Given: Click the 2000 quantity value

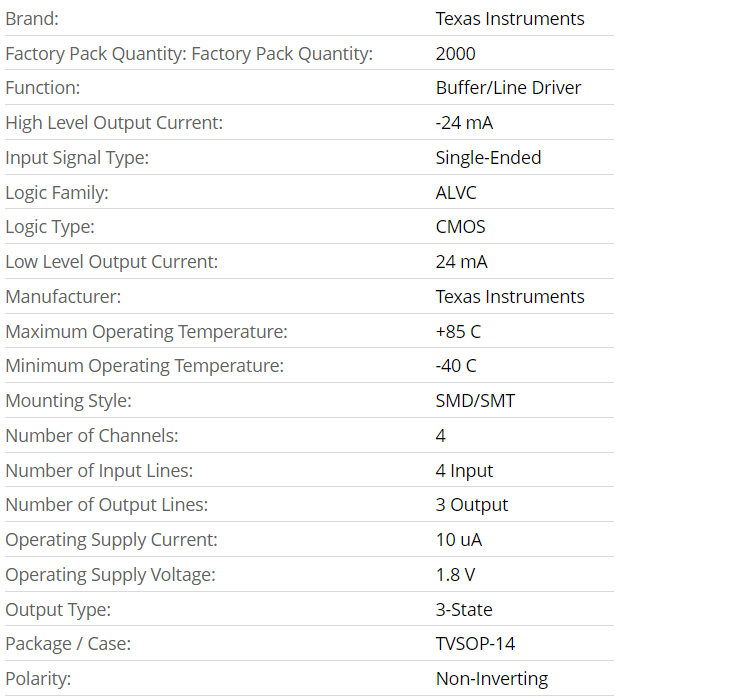Looking at the screenshot, I should (456, 54).
